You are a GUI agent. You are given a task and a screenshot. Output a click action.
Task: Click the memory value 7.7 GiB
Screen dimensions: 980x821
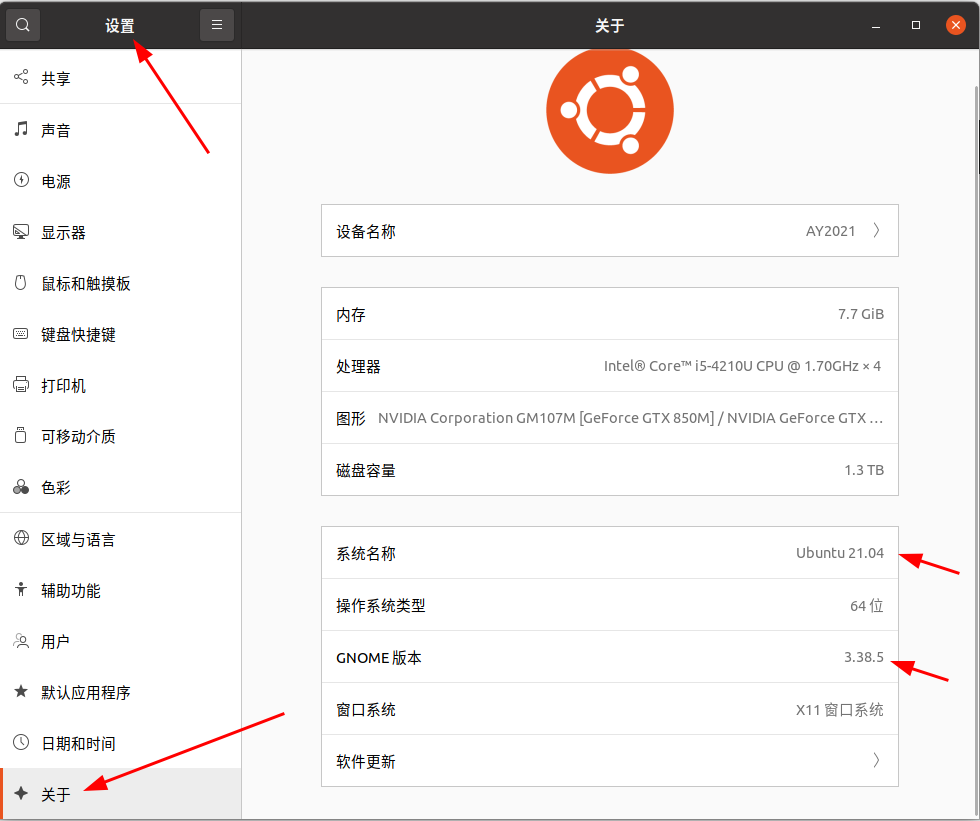pyautogui.click(x=861, y=314)
